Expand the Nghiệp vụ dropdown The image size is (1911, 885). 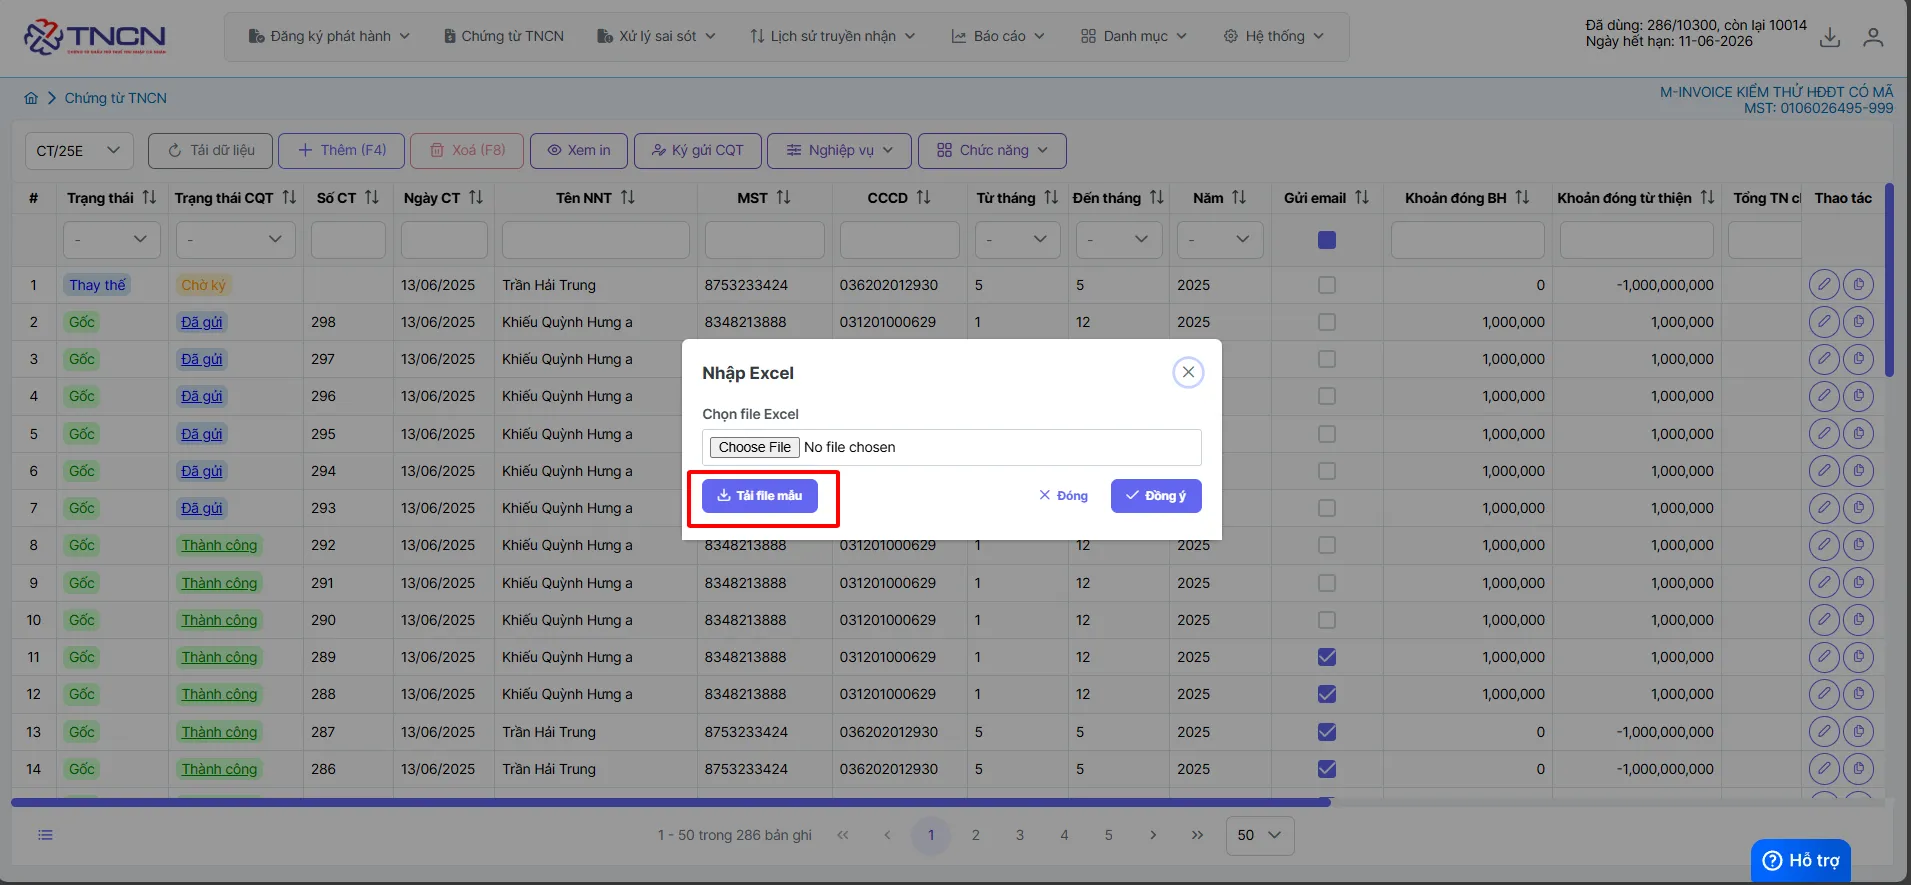[x=839, y=151]
